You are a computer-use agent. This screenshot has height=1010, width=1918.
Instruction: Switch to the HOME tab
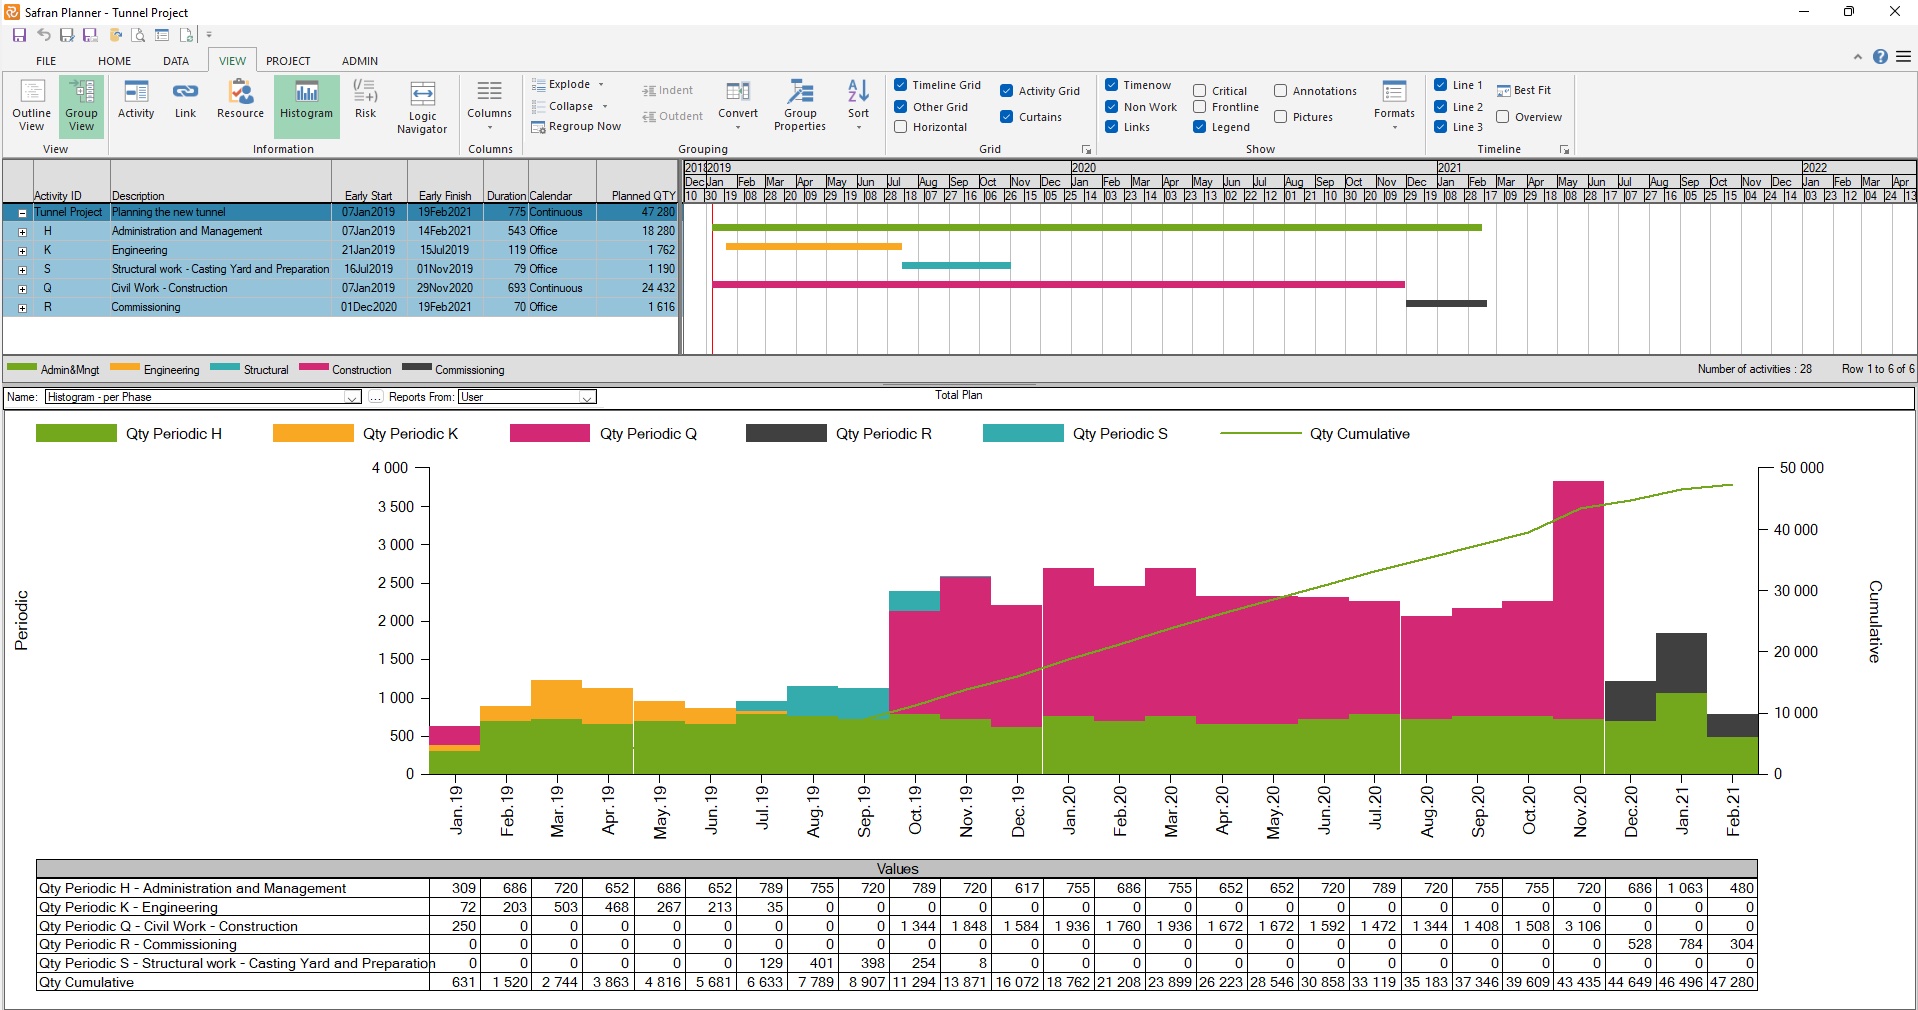114,61
